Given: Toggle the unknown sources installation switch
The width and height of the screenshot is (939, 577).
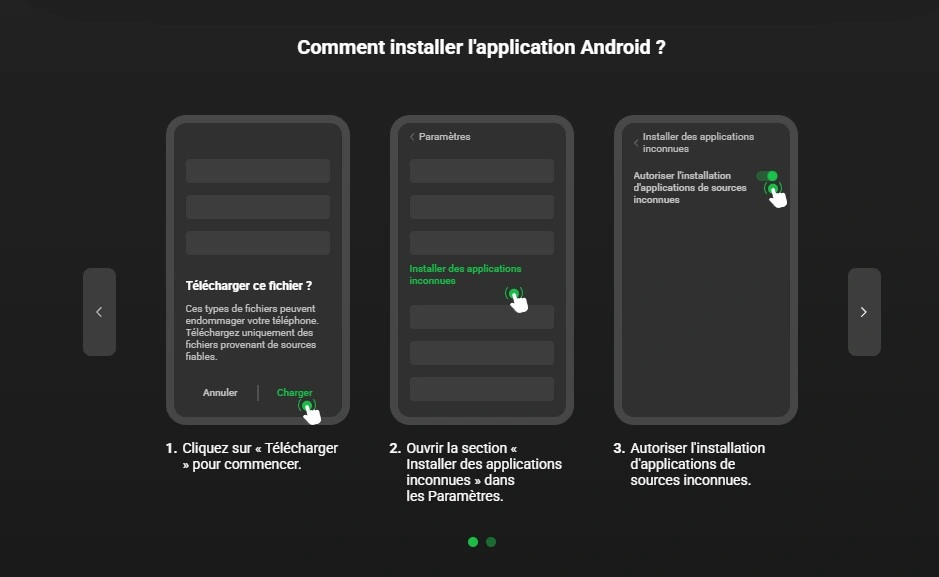Looking at the screenshot, I should click(767, 176).
